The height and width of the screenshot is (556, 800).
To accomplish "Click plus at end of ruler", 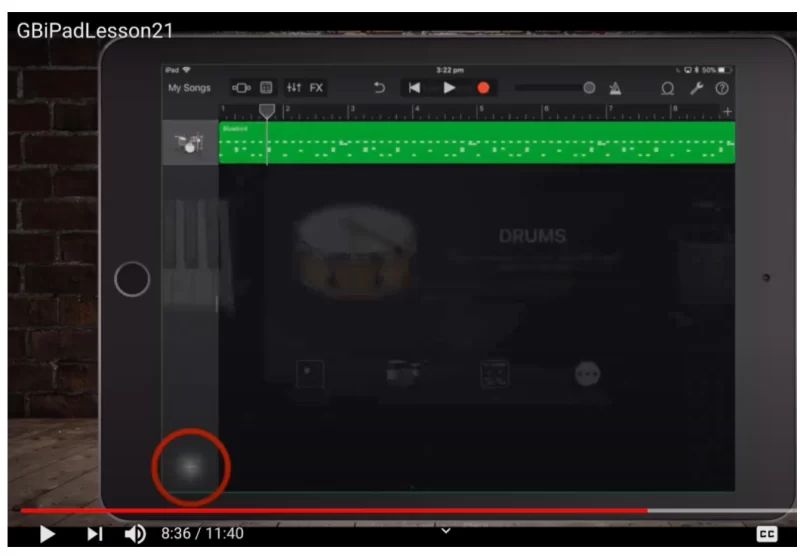I will (x=727, y=111).
